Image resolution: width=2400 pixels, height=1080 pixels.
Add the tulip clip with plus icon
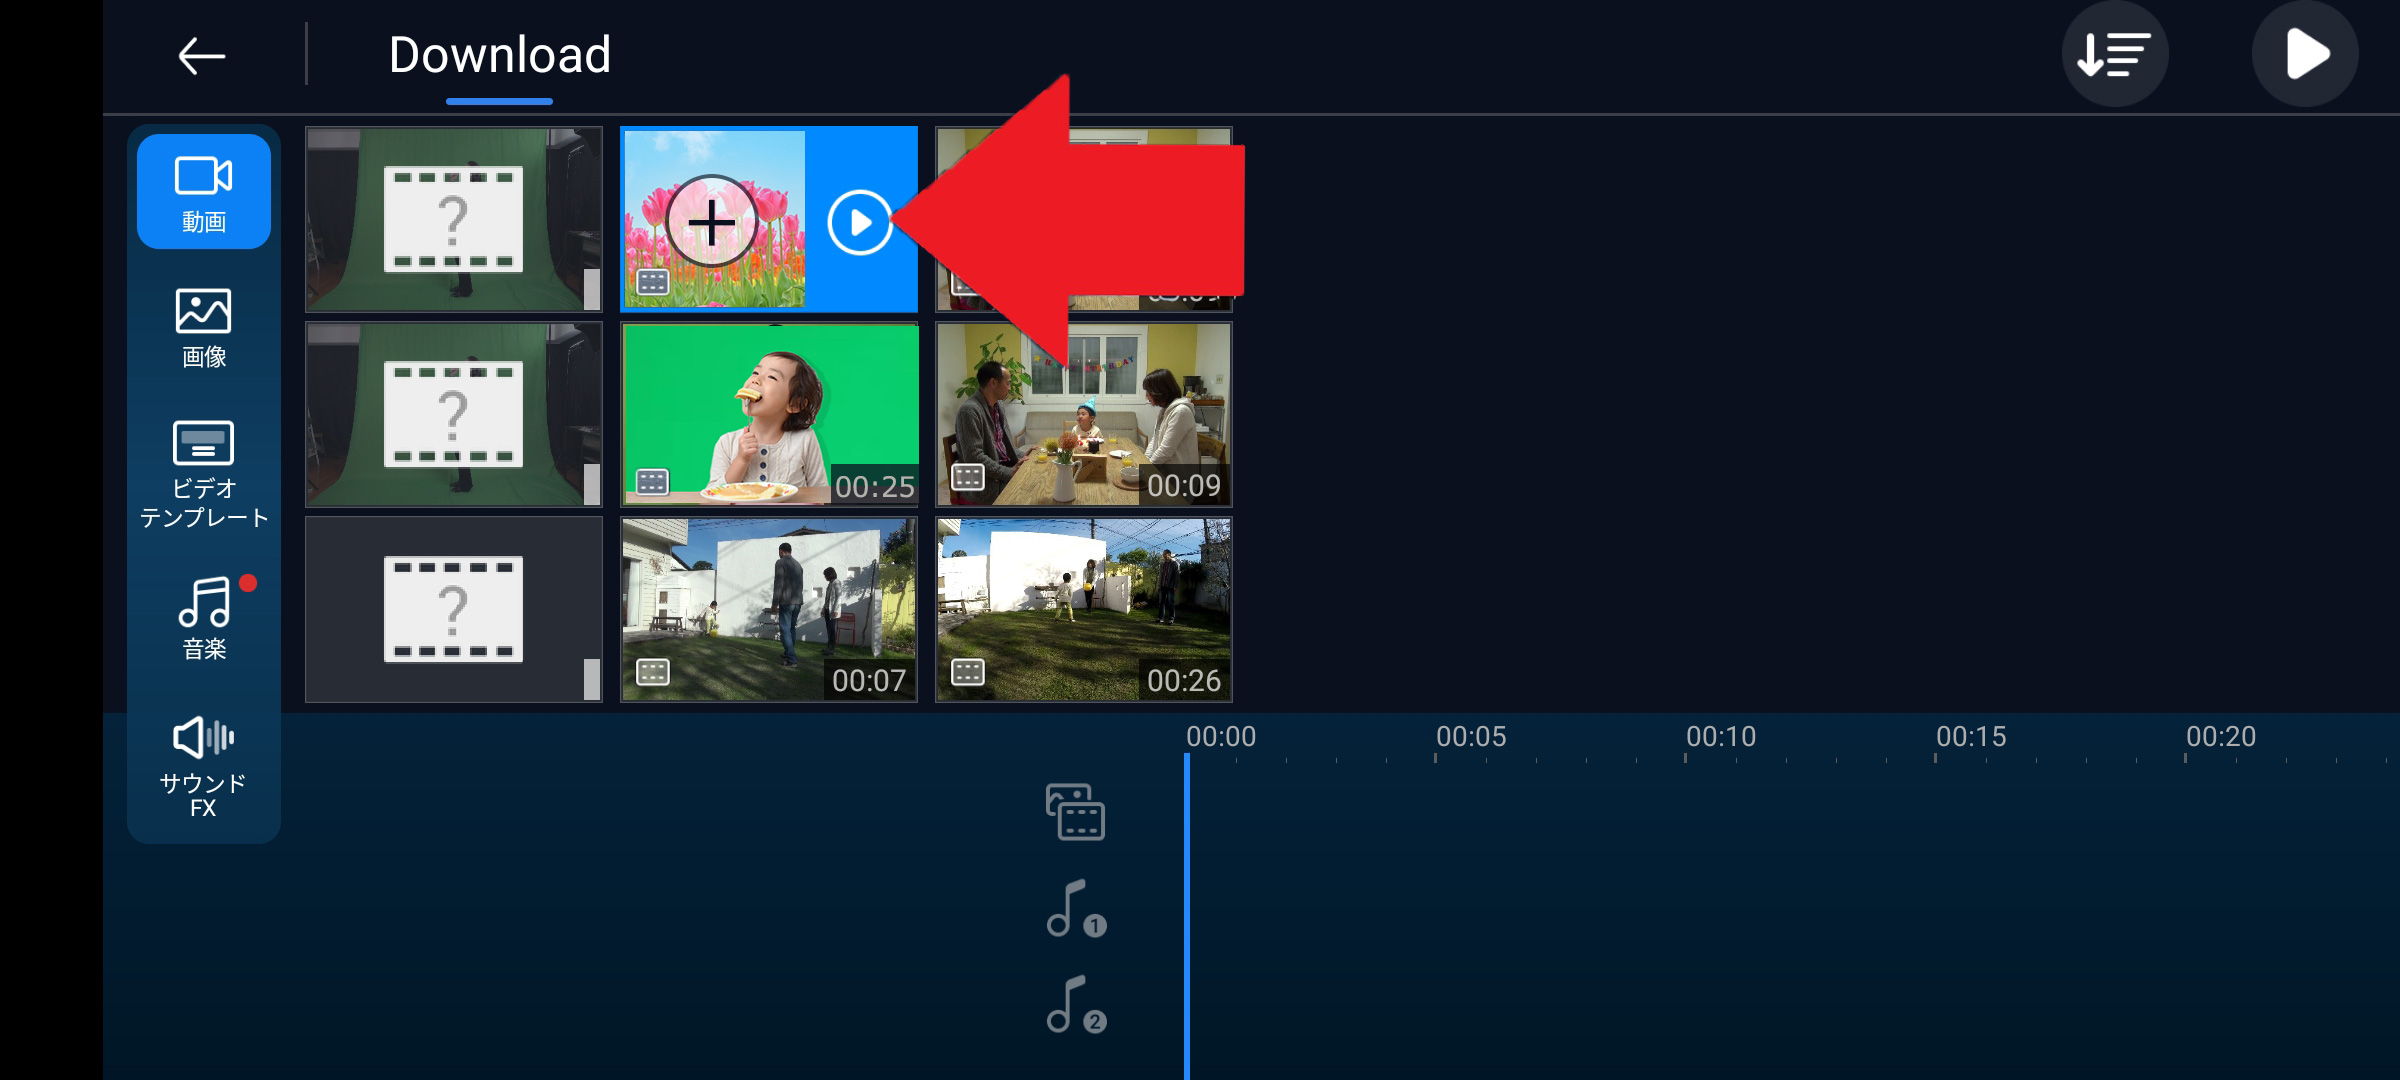pyautogui.click(x=712, y=221)
